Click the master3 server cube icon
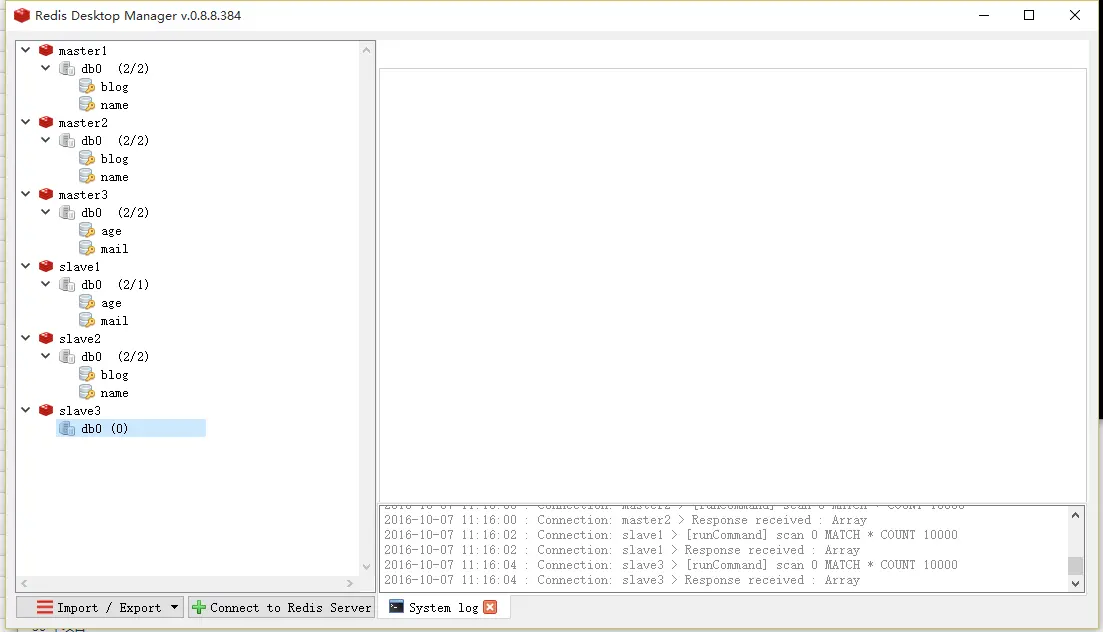This screenshot has height=632, width=1103. [x=46, y=194]
